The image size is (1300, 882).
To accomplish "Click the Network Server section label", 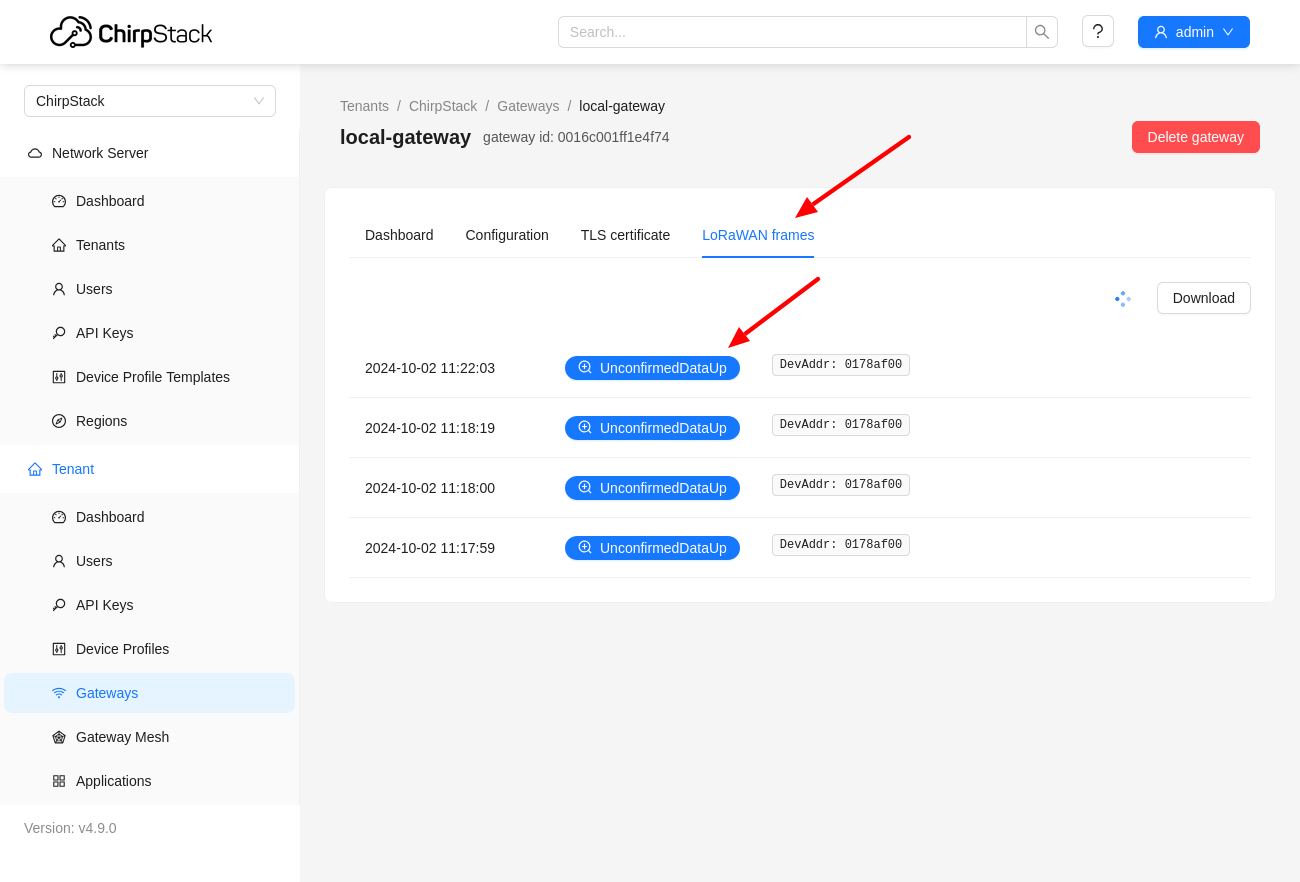I will point(100,153).
